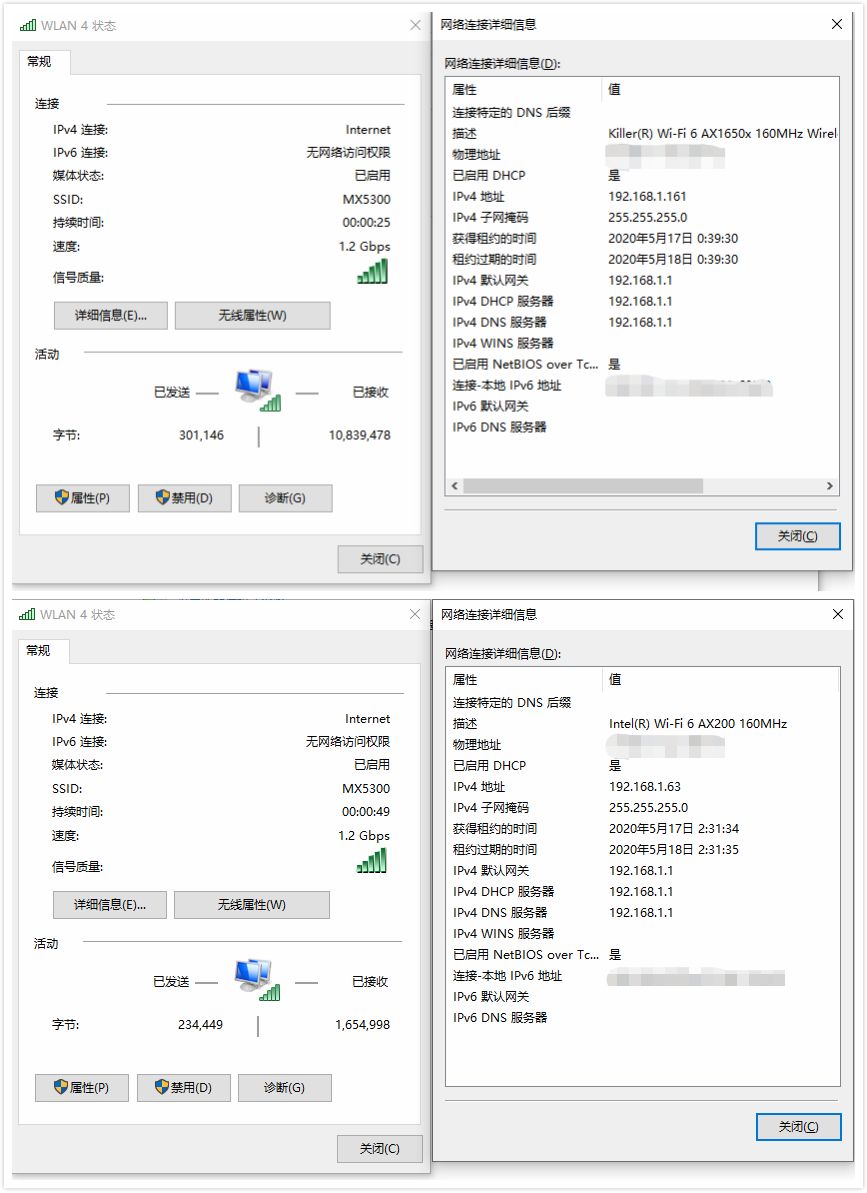Click 禁用(D) button in top WLAN window
Screen dimensions: 867x1193
point(185,498)
